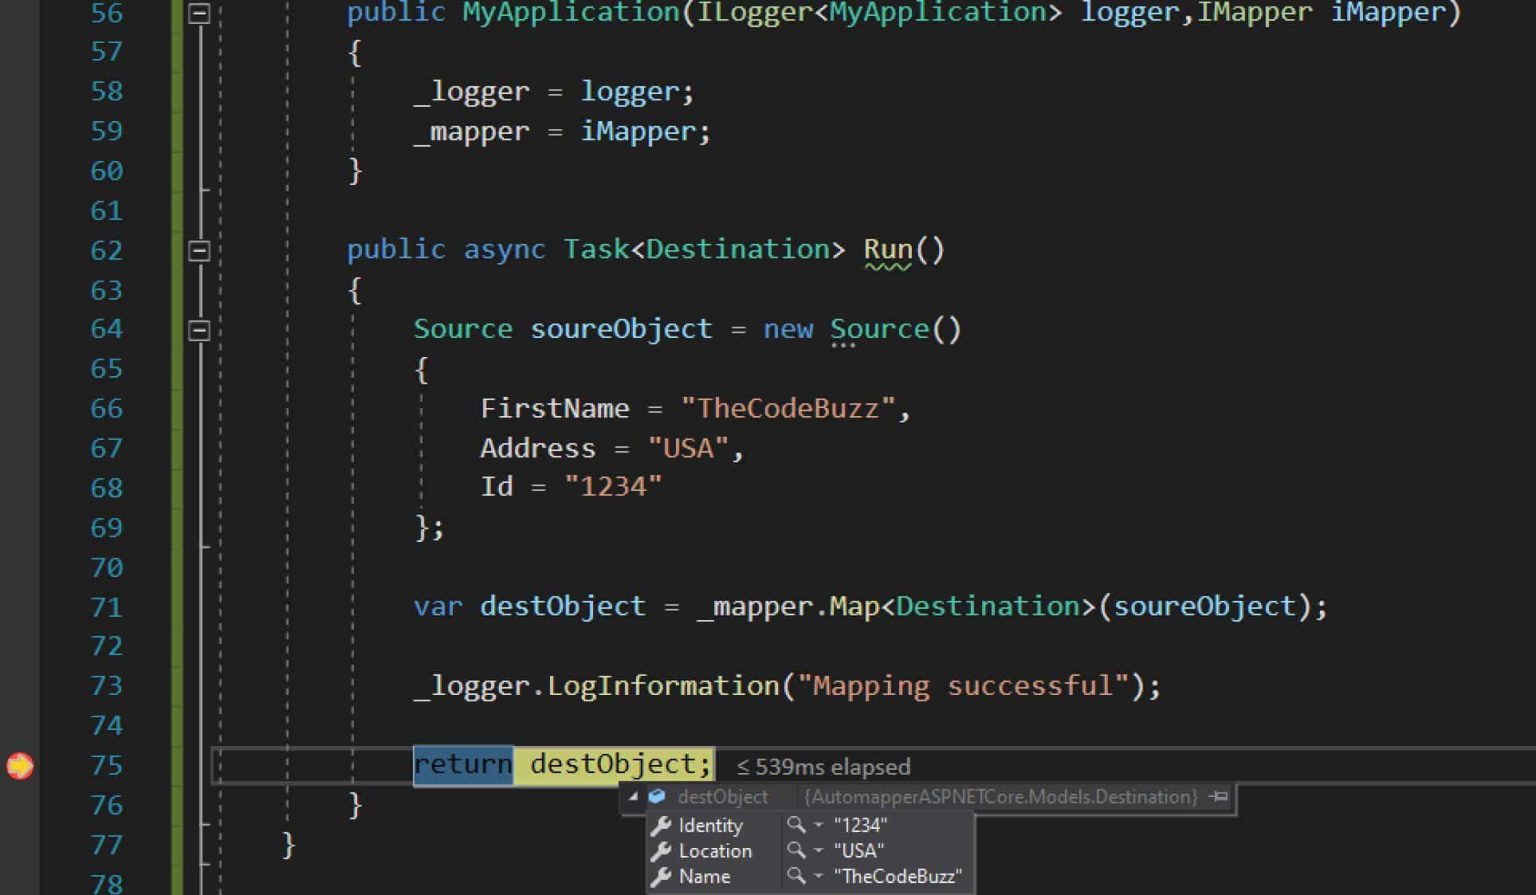Viewport: 1536px width, 895px height.
Task: Click the FirstName property on line 66
Action: [555, 408]
